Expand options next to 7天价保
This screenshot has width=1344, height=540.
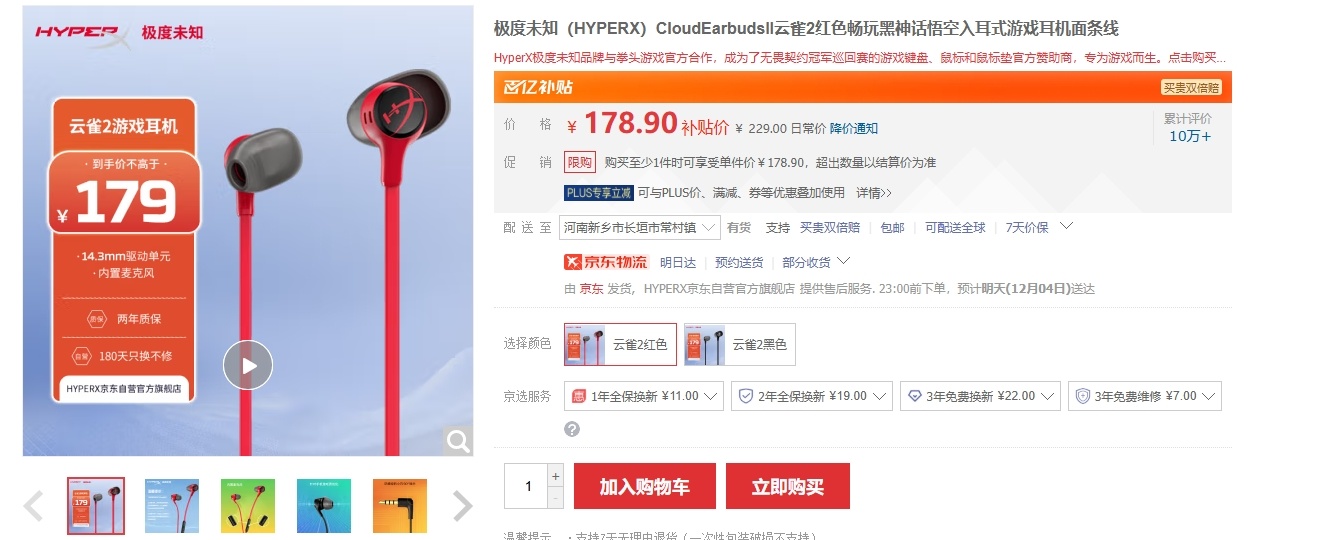(x=1066, y=226)
